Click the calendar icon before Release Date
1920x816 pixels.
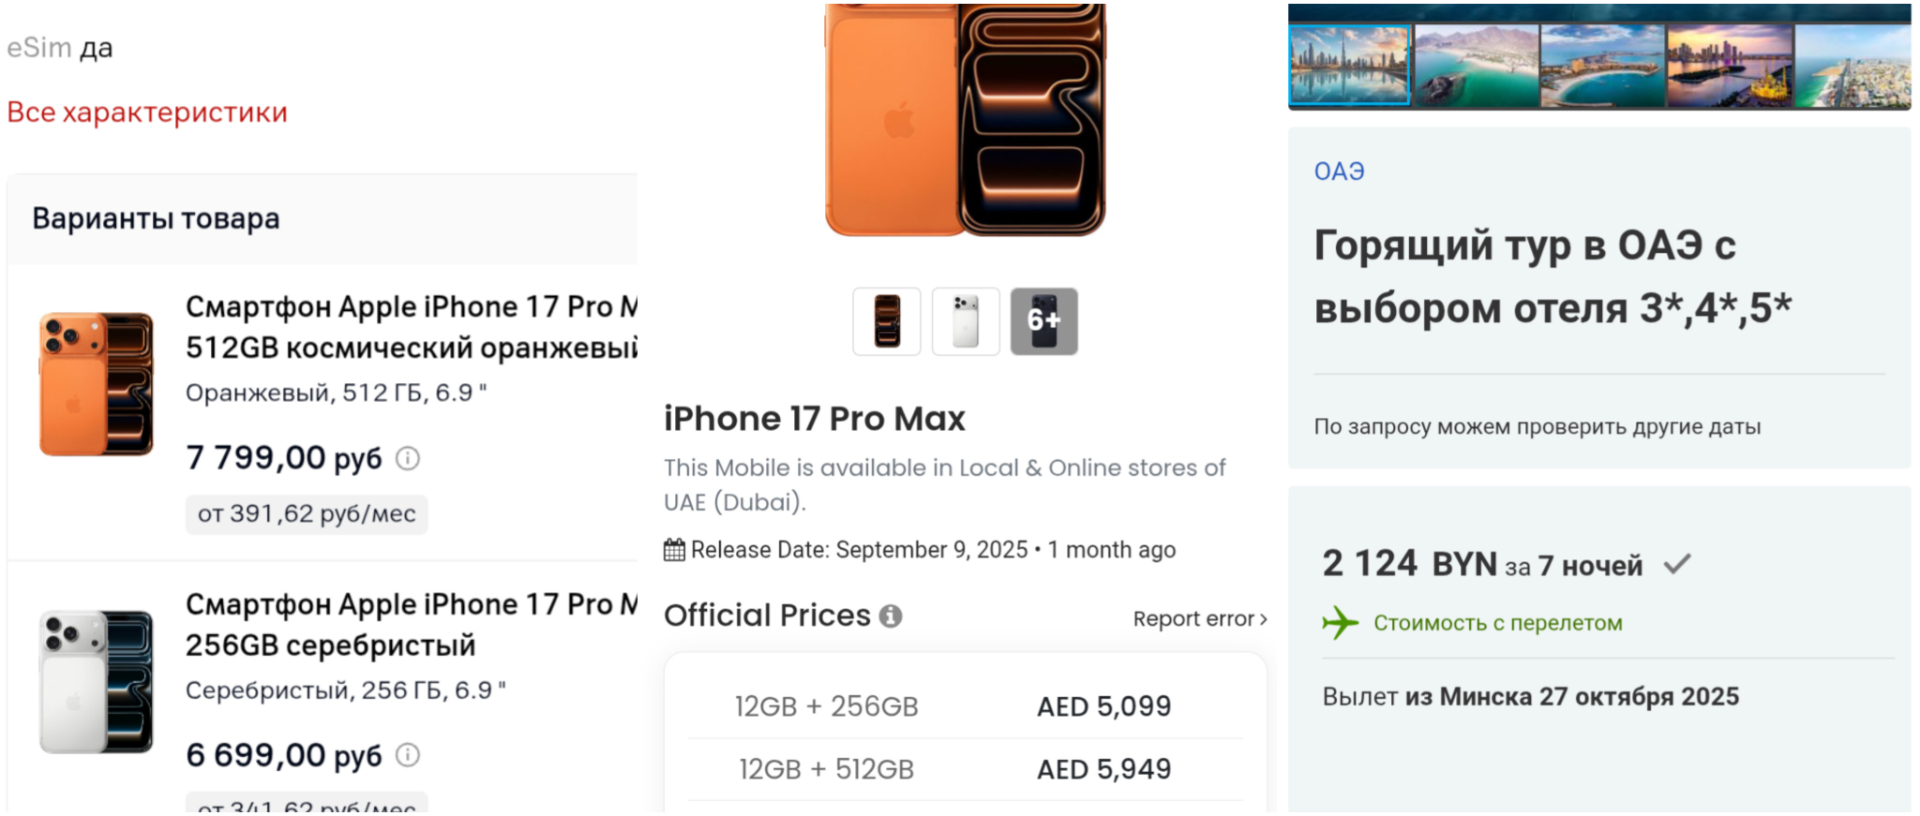675,550
